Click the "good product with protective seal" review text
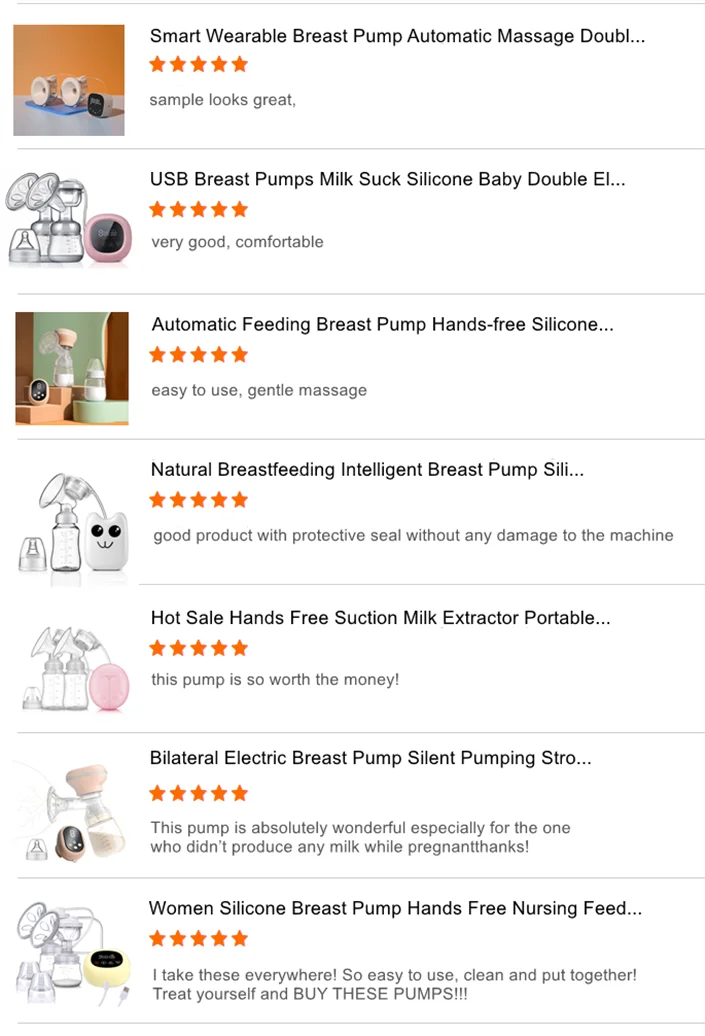 [413, 536]
